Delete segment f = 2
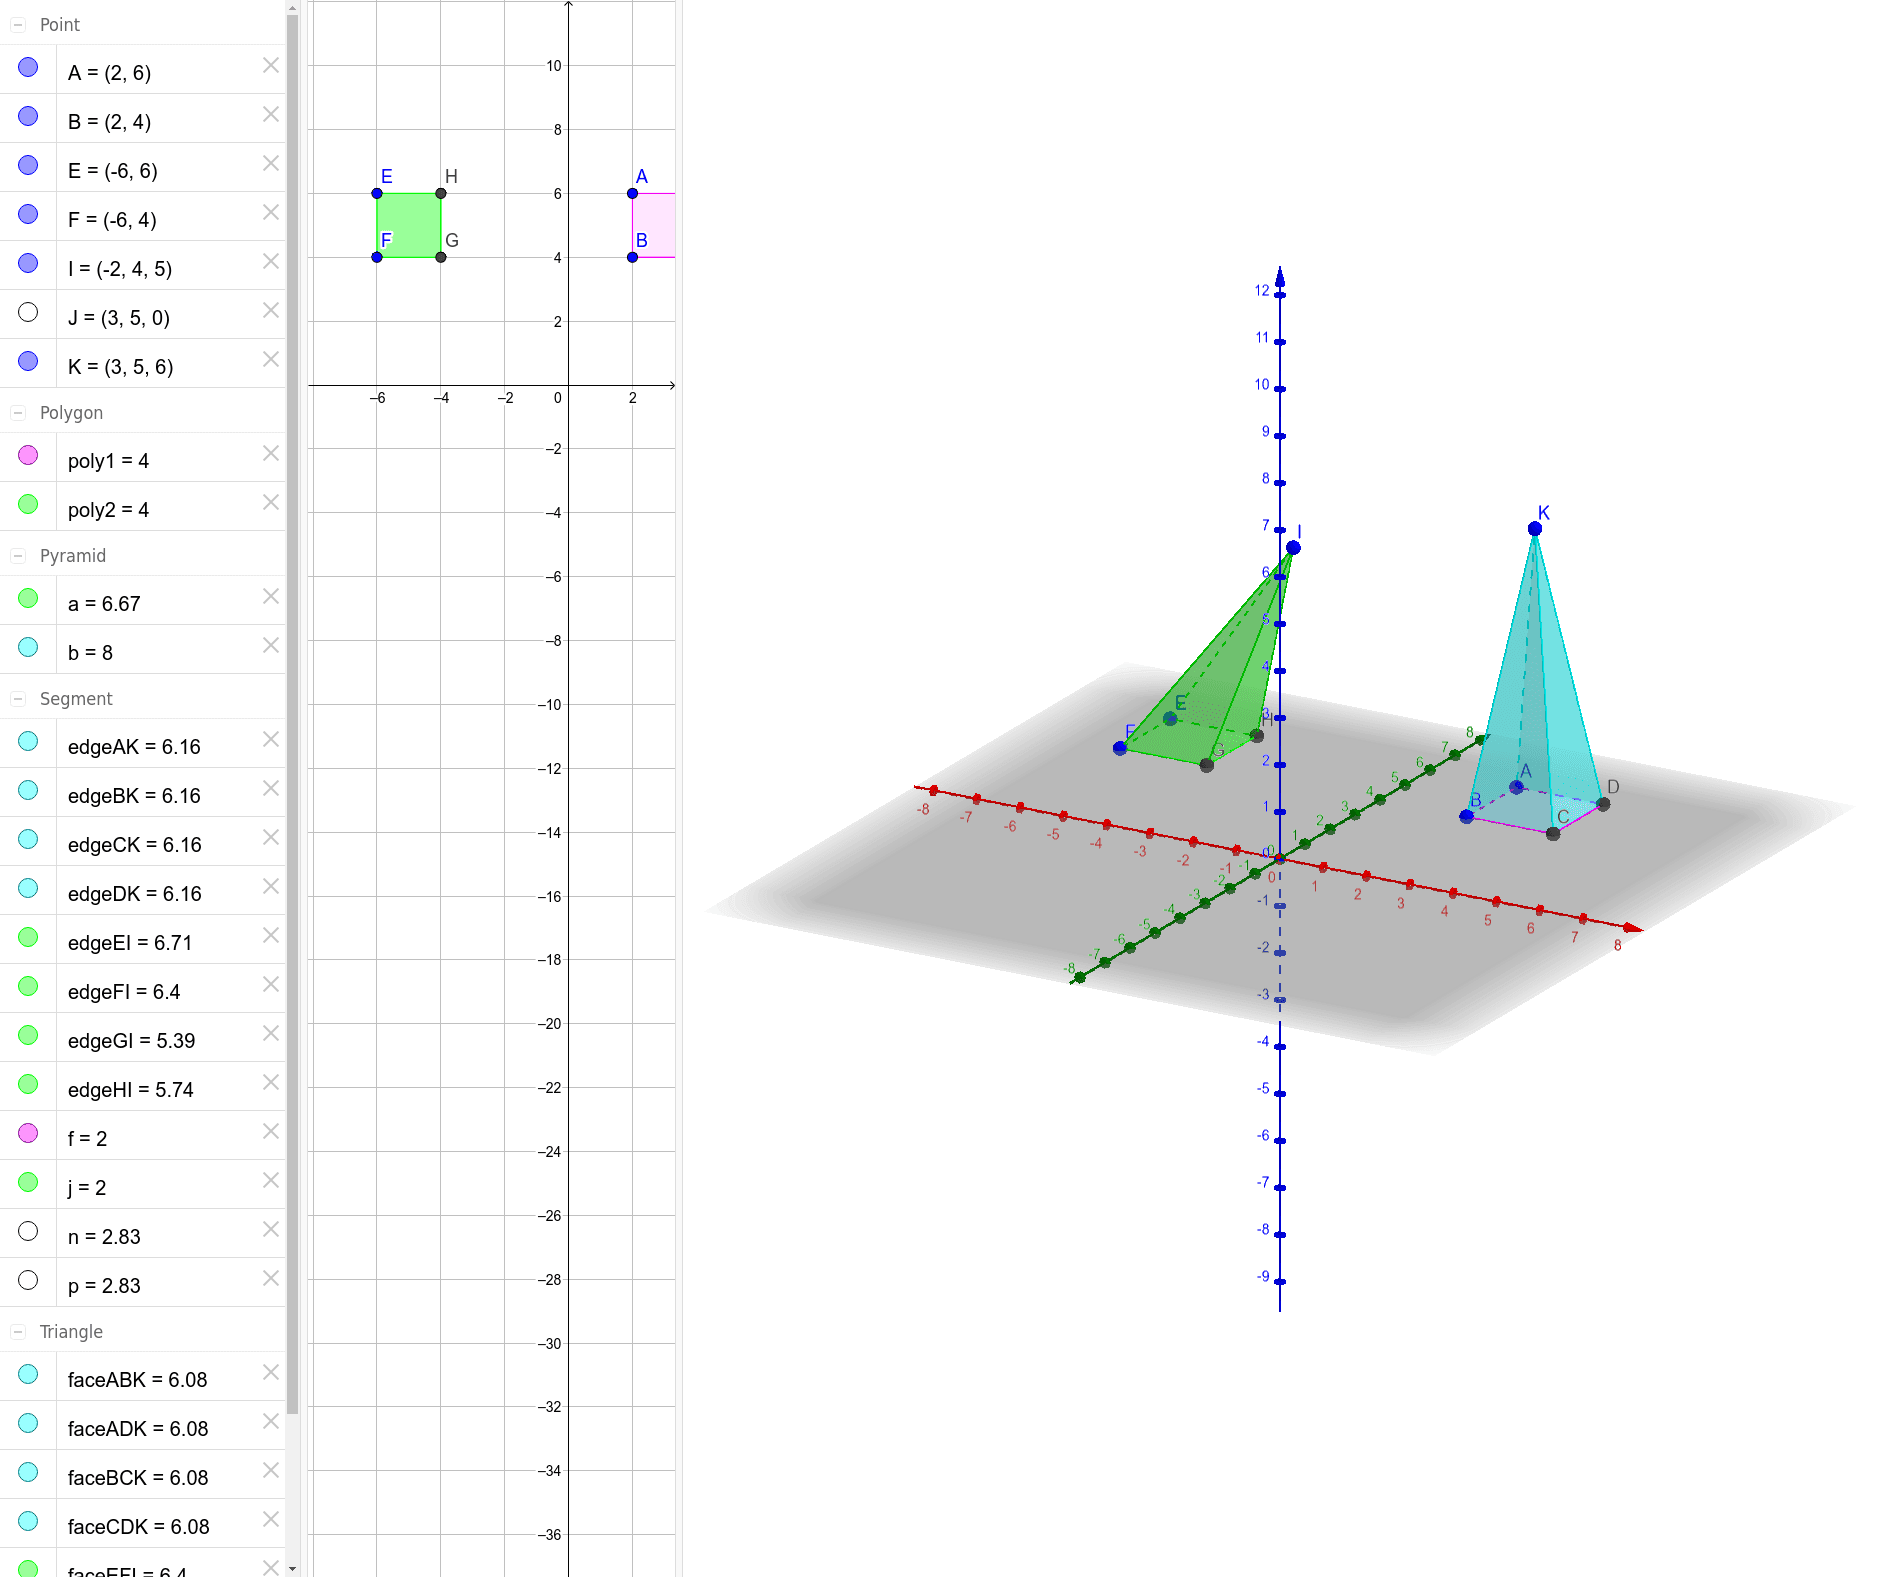The width and height of the screenshot is (1879, 1579). 271,1131
